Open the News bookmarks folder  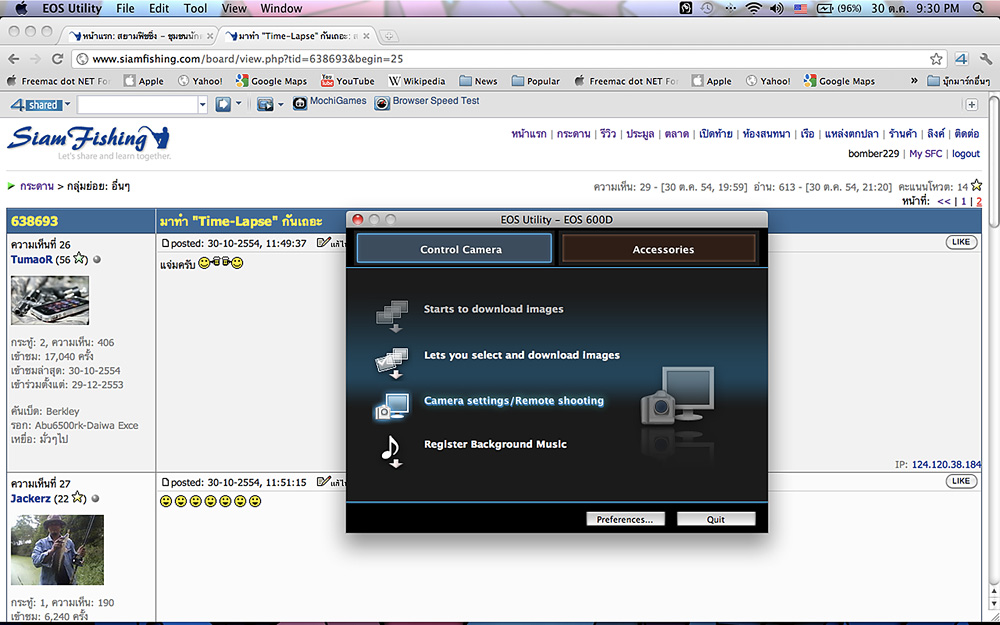(478, 81)
